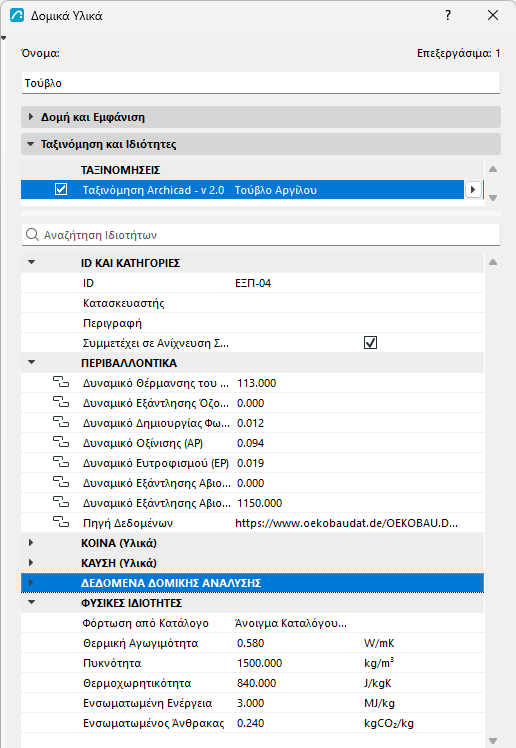Click properties list scroll down arrow
Screen dimensions: 516x748
pos(493,741)
